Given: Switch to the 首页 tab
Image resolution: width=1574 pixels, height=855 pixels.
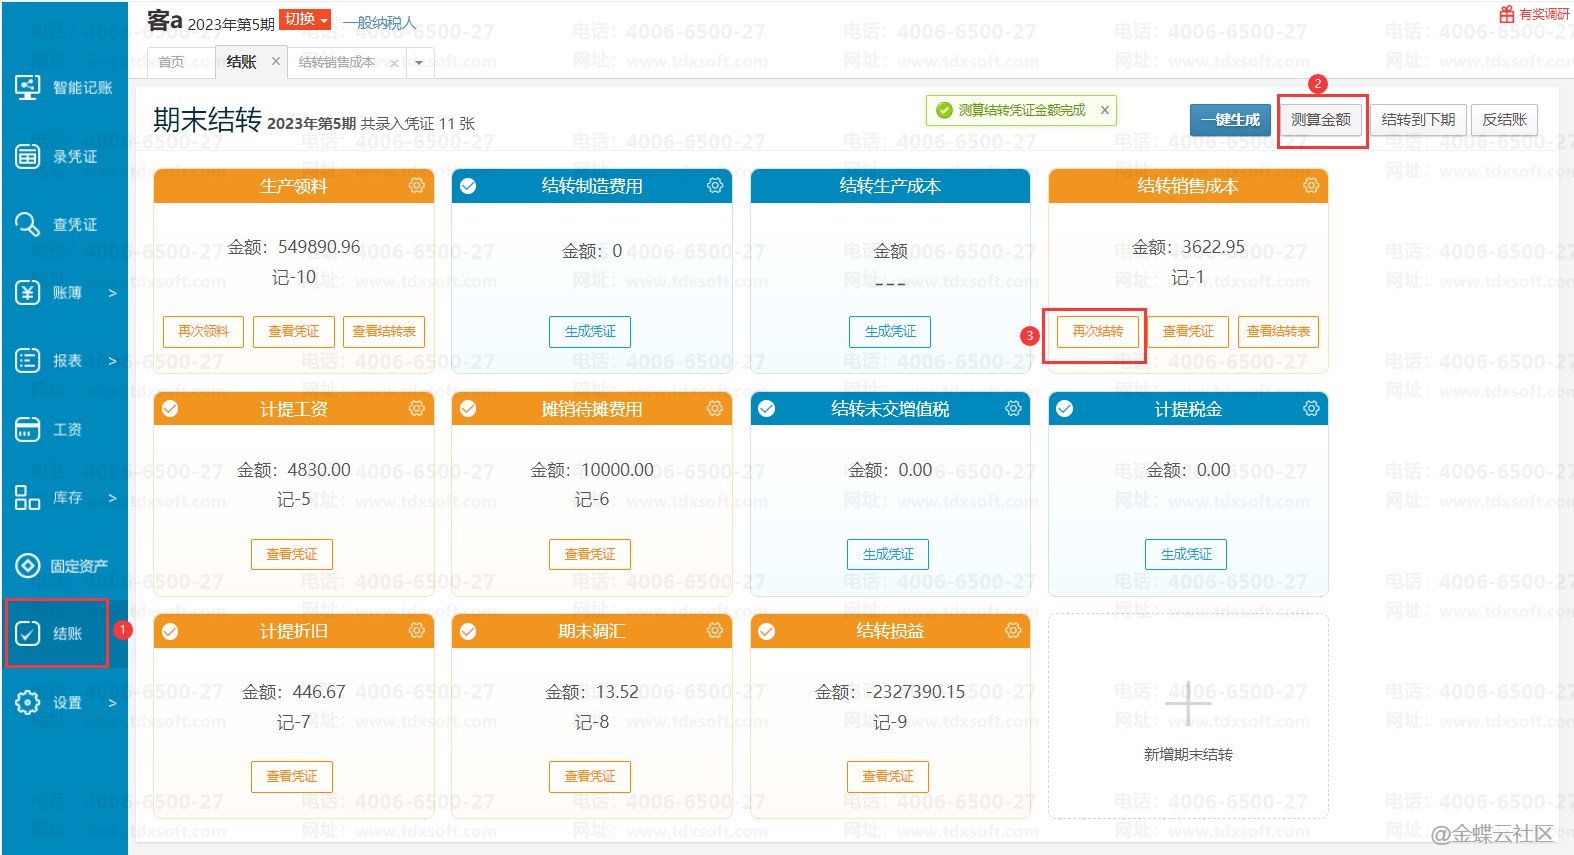Looking at the screenshot, I should (x=172, y=62).
